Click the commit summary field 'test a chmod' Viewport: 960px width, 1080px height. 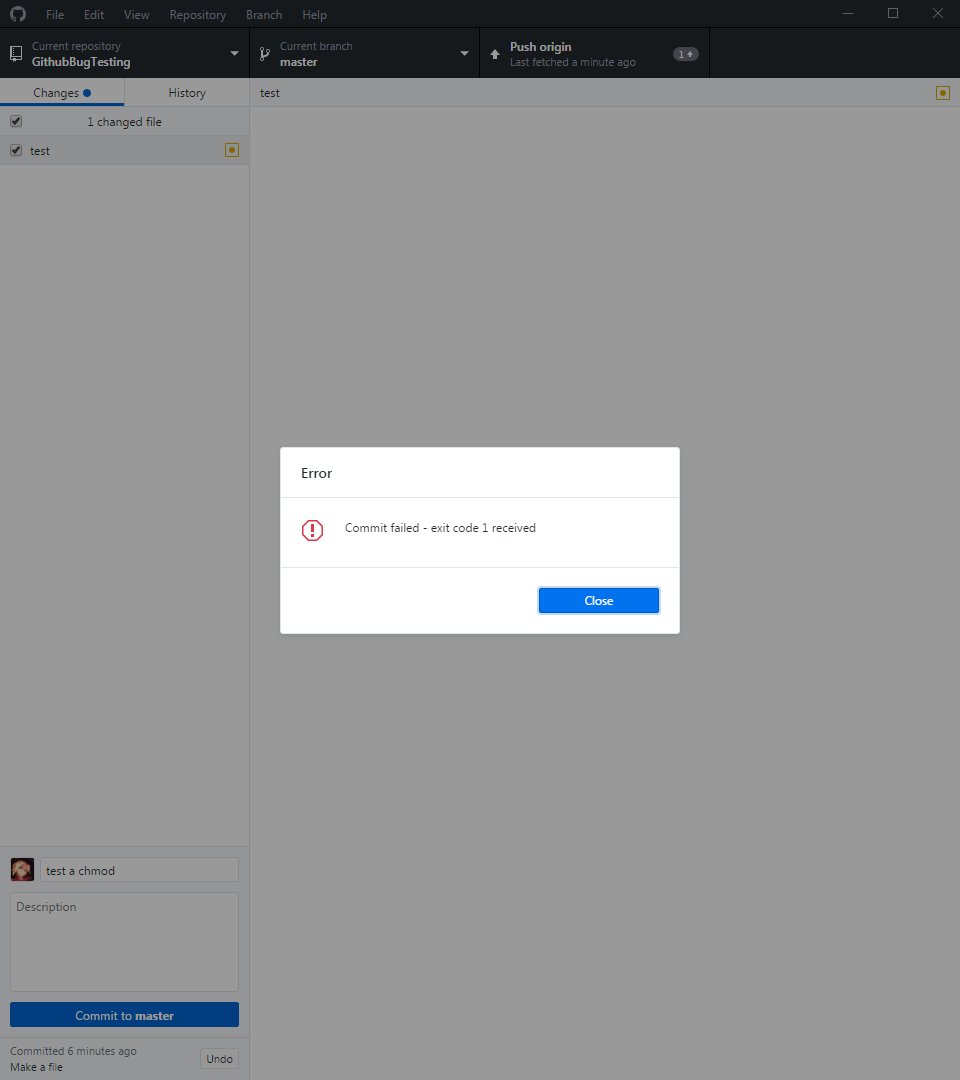(x=139, y=870)
